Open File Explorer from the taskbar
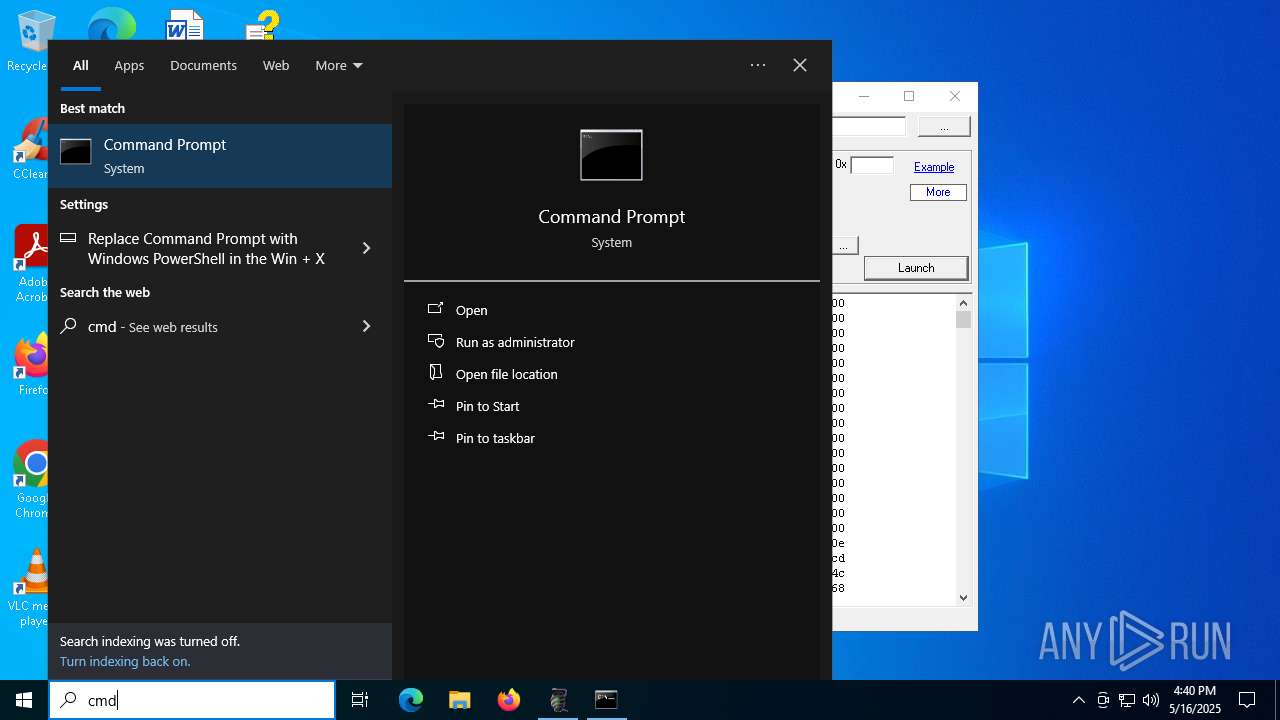The height and width of the screenshot is (720, 1280). (x=459, y=700)
